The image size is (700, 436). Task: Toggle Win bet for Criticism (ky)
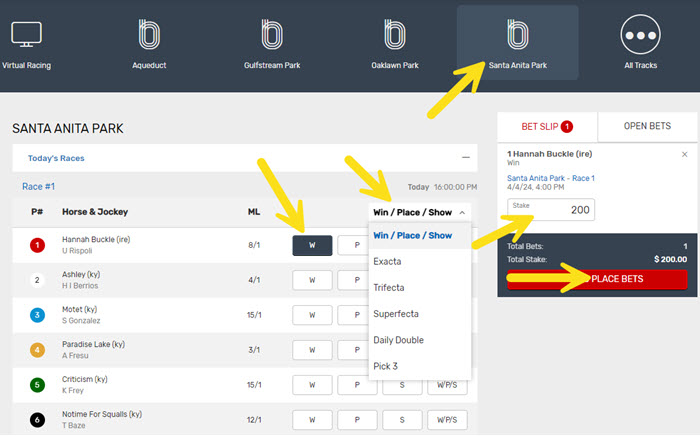point(312,385)
